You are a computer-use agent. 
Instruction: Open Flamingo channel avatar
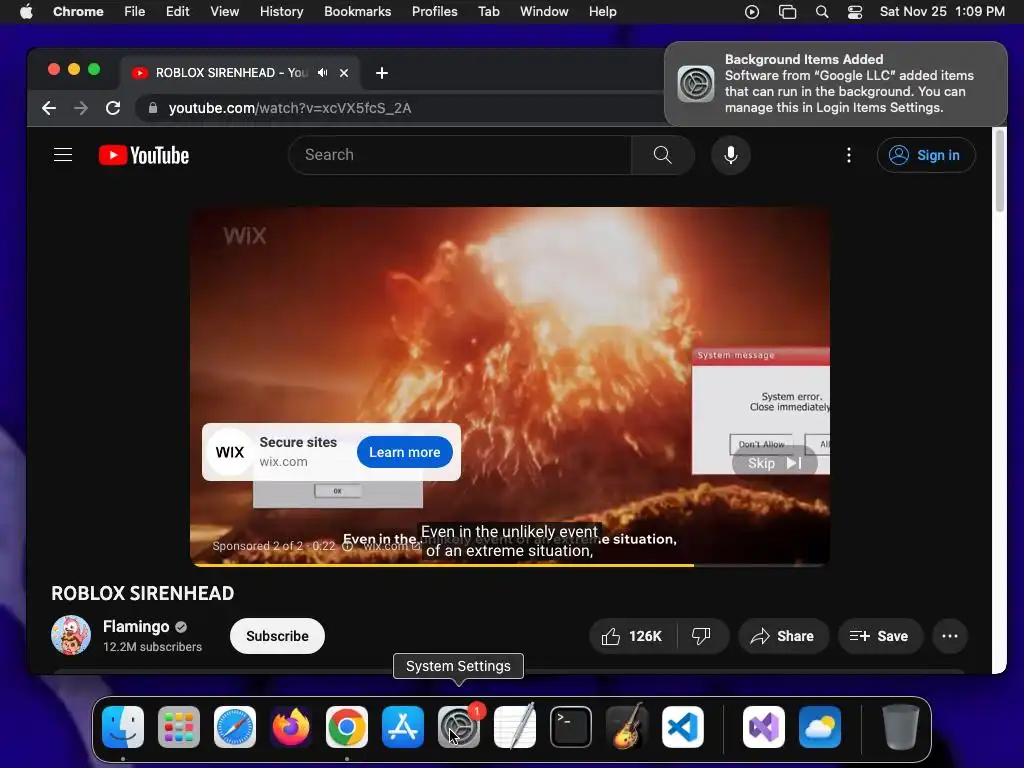(71, 635)
